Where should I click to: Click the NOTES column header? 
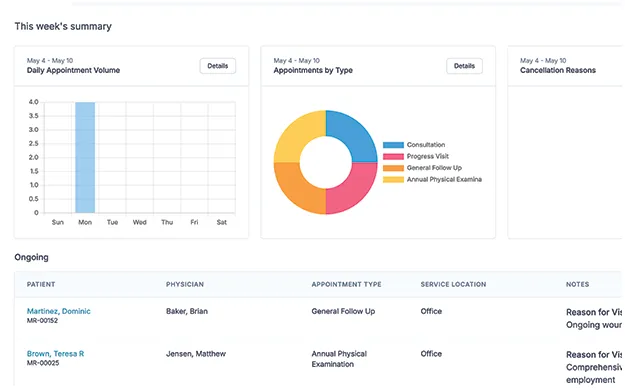pos(578,284)
